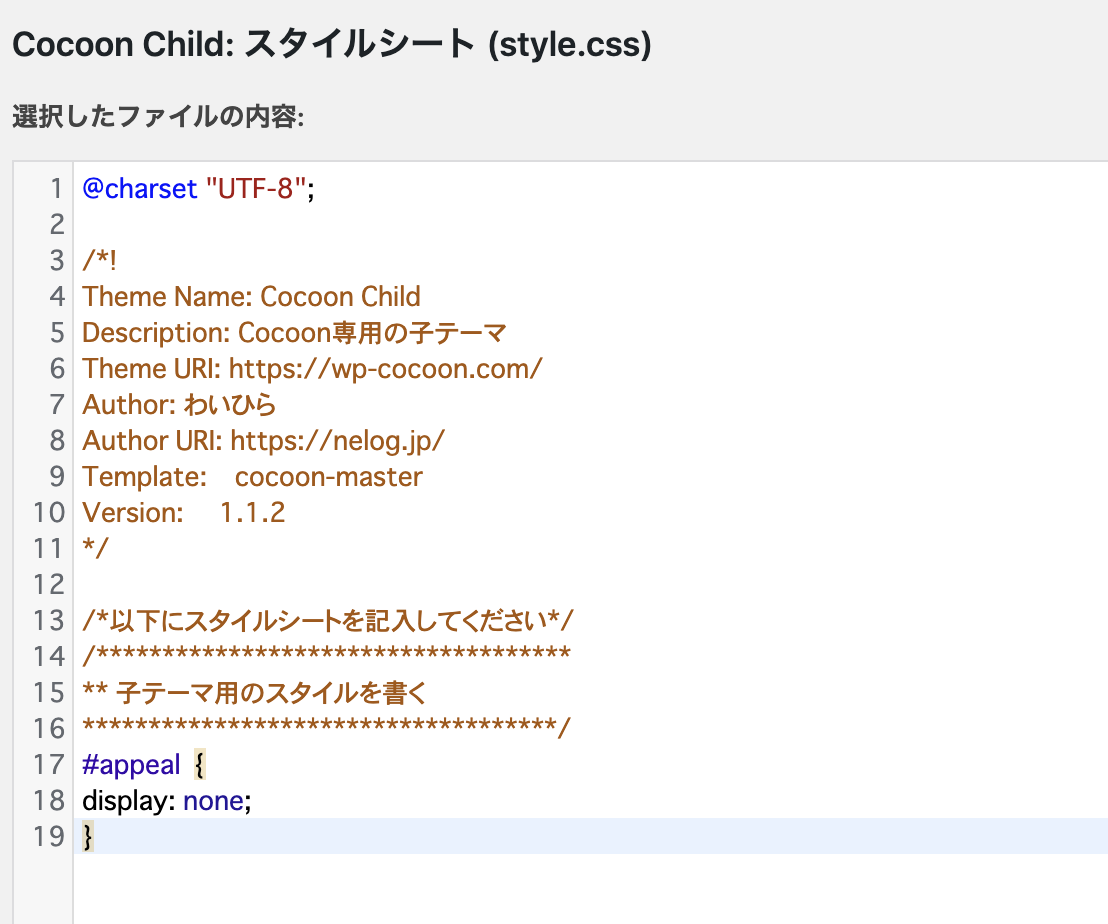The image size is (1108, 924).
Task: Click the wp-cocoon.com Theme URI text
Action: pos(385,369)
